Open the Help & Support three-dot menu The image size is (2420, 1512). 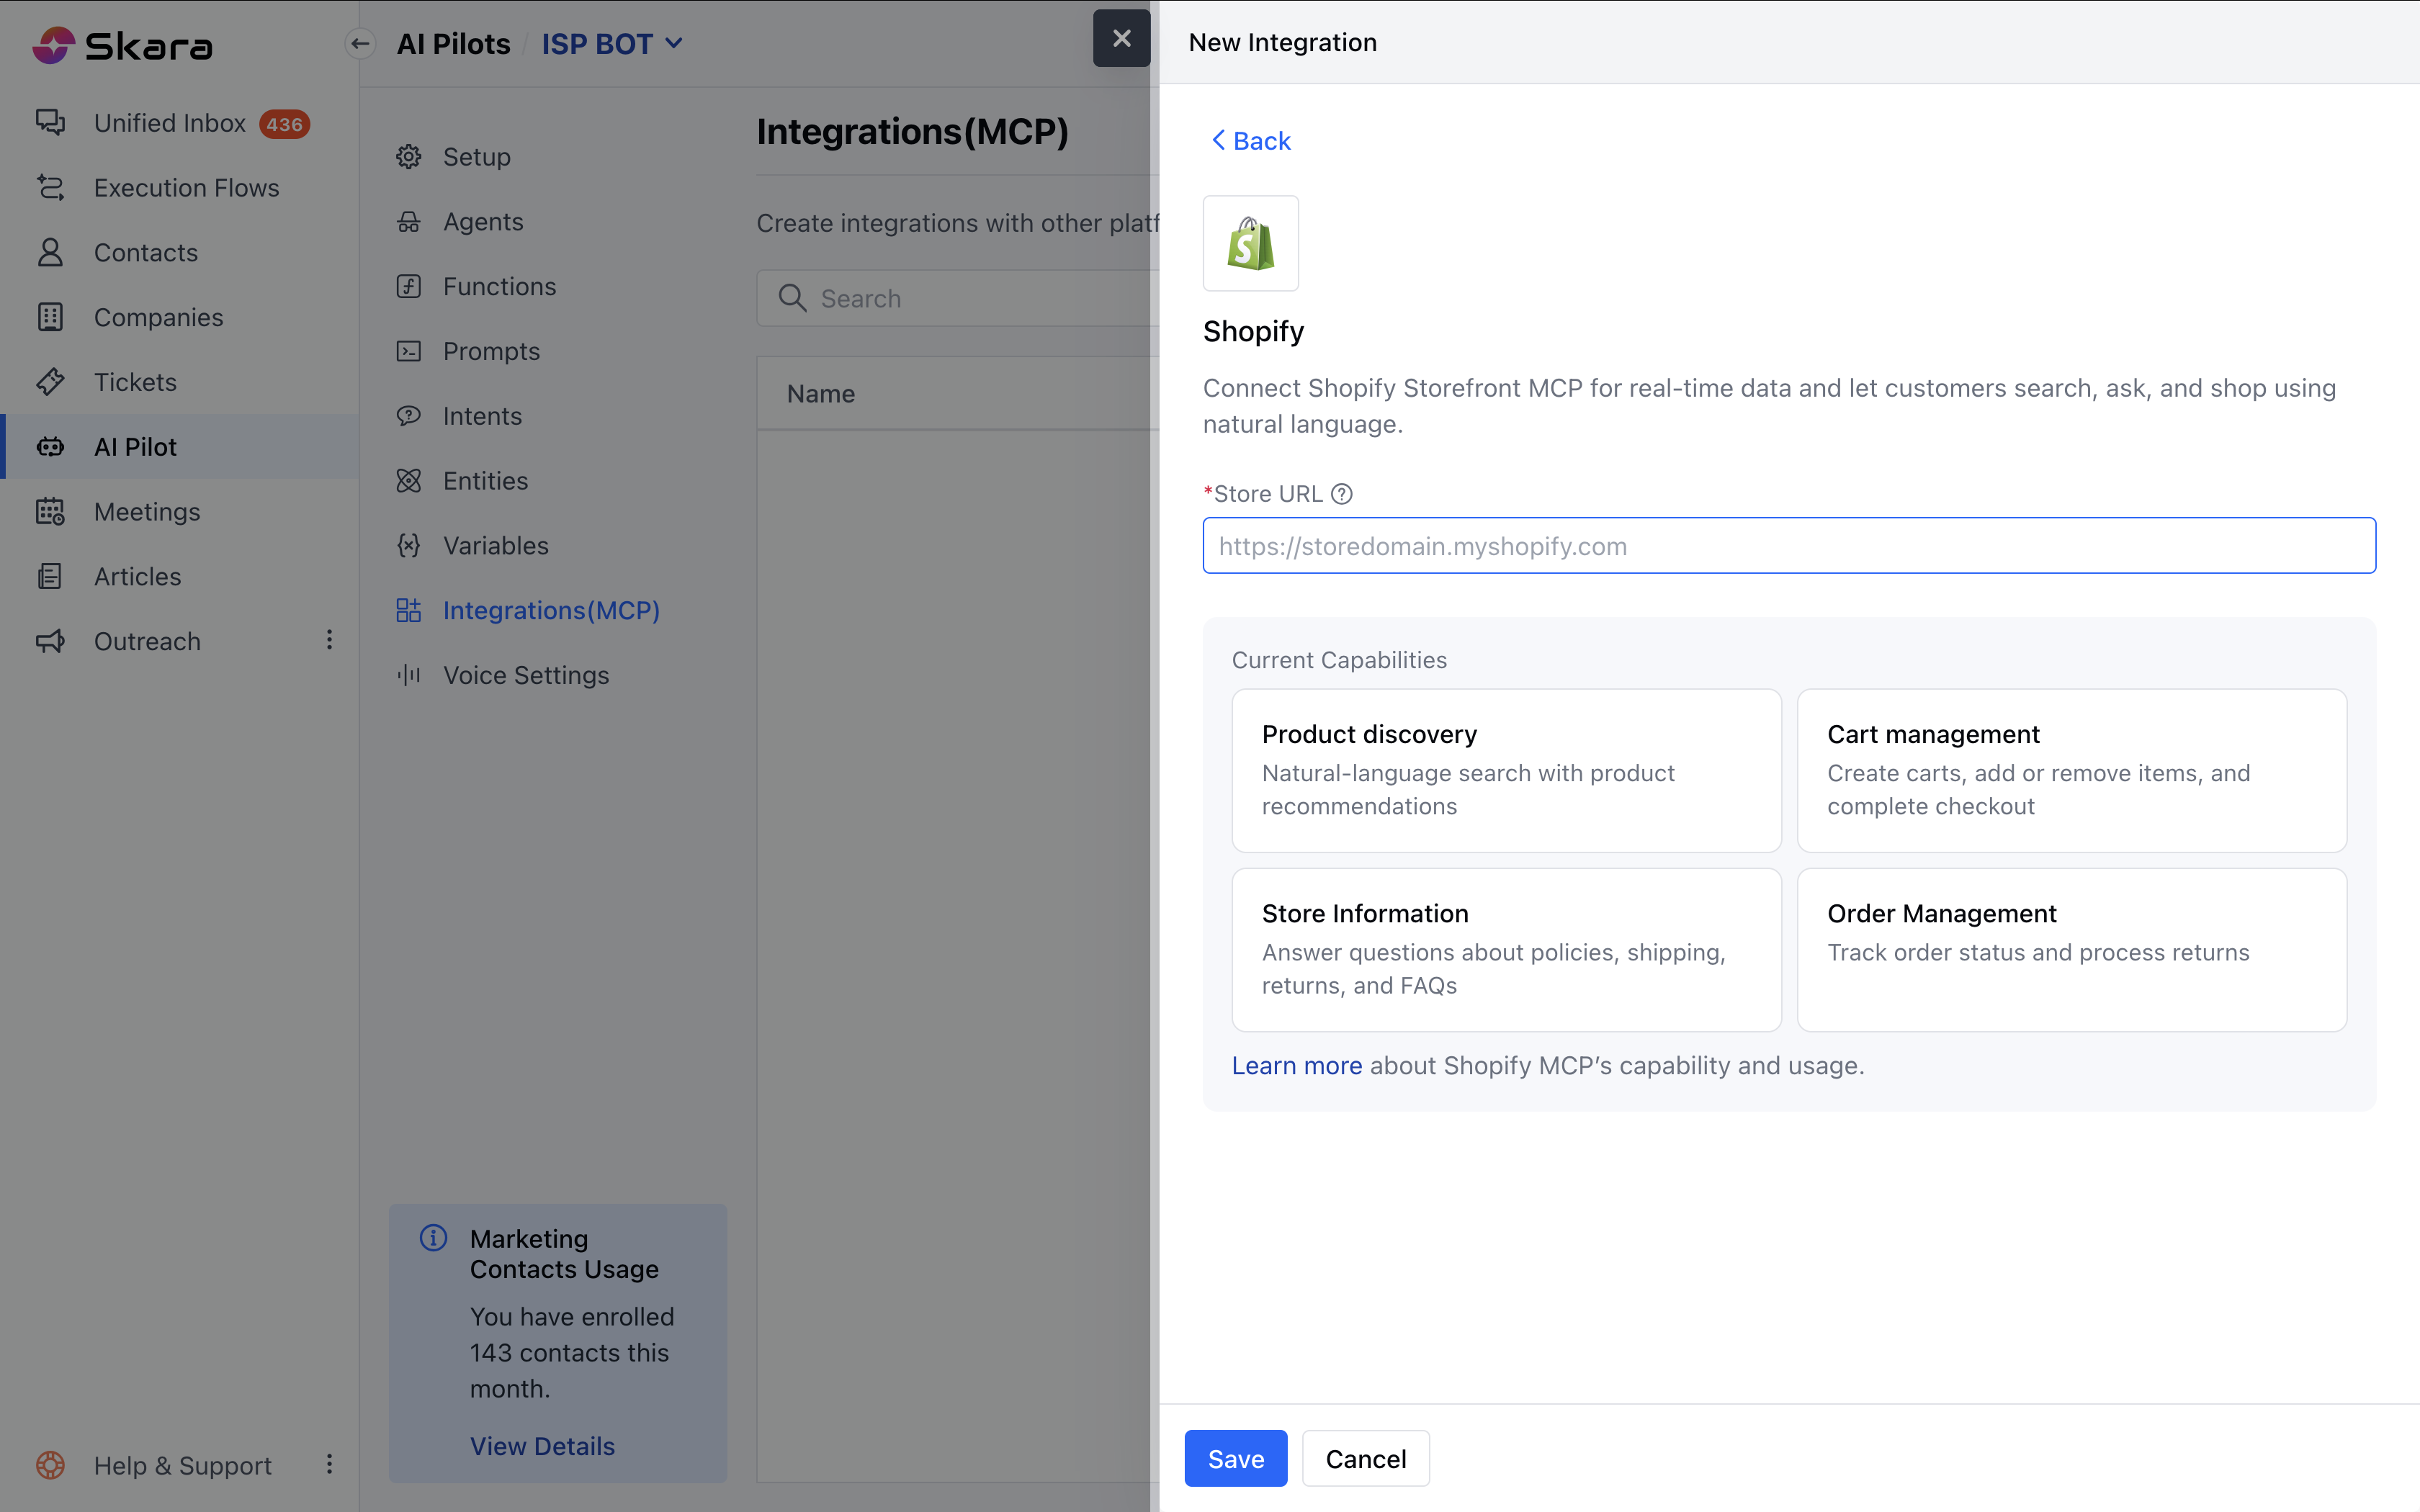click(329, 1464)
